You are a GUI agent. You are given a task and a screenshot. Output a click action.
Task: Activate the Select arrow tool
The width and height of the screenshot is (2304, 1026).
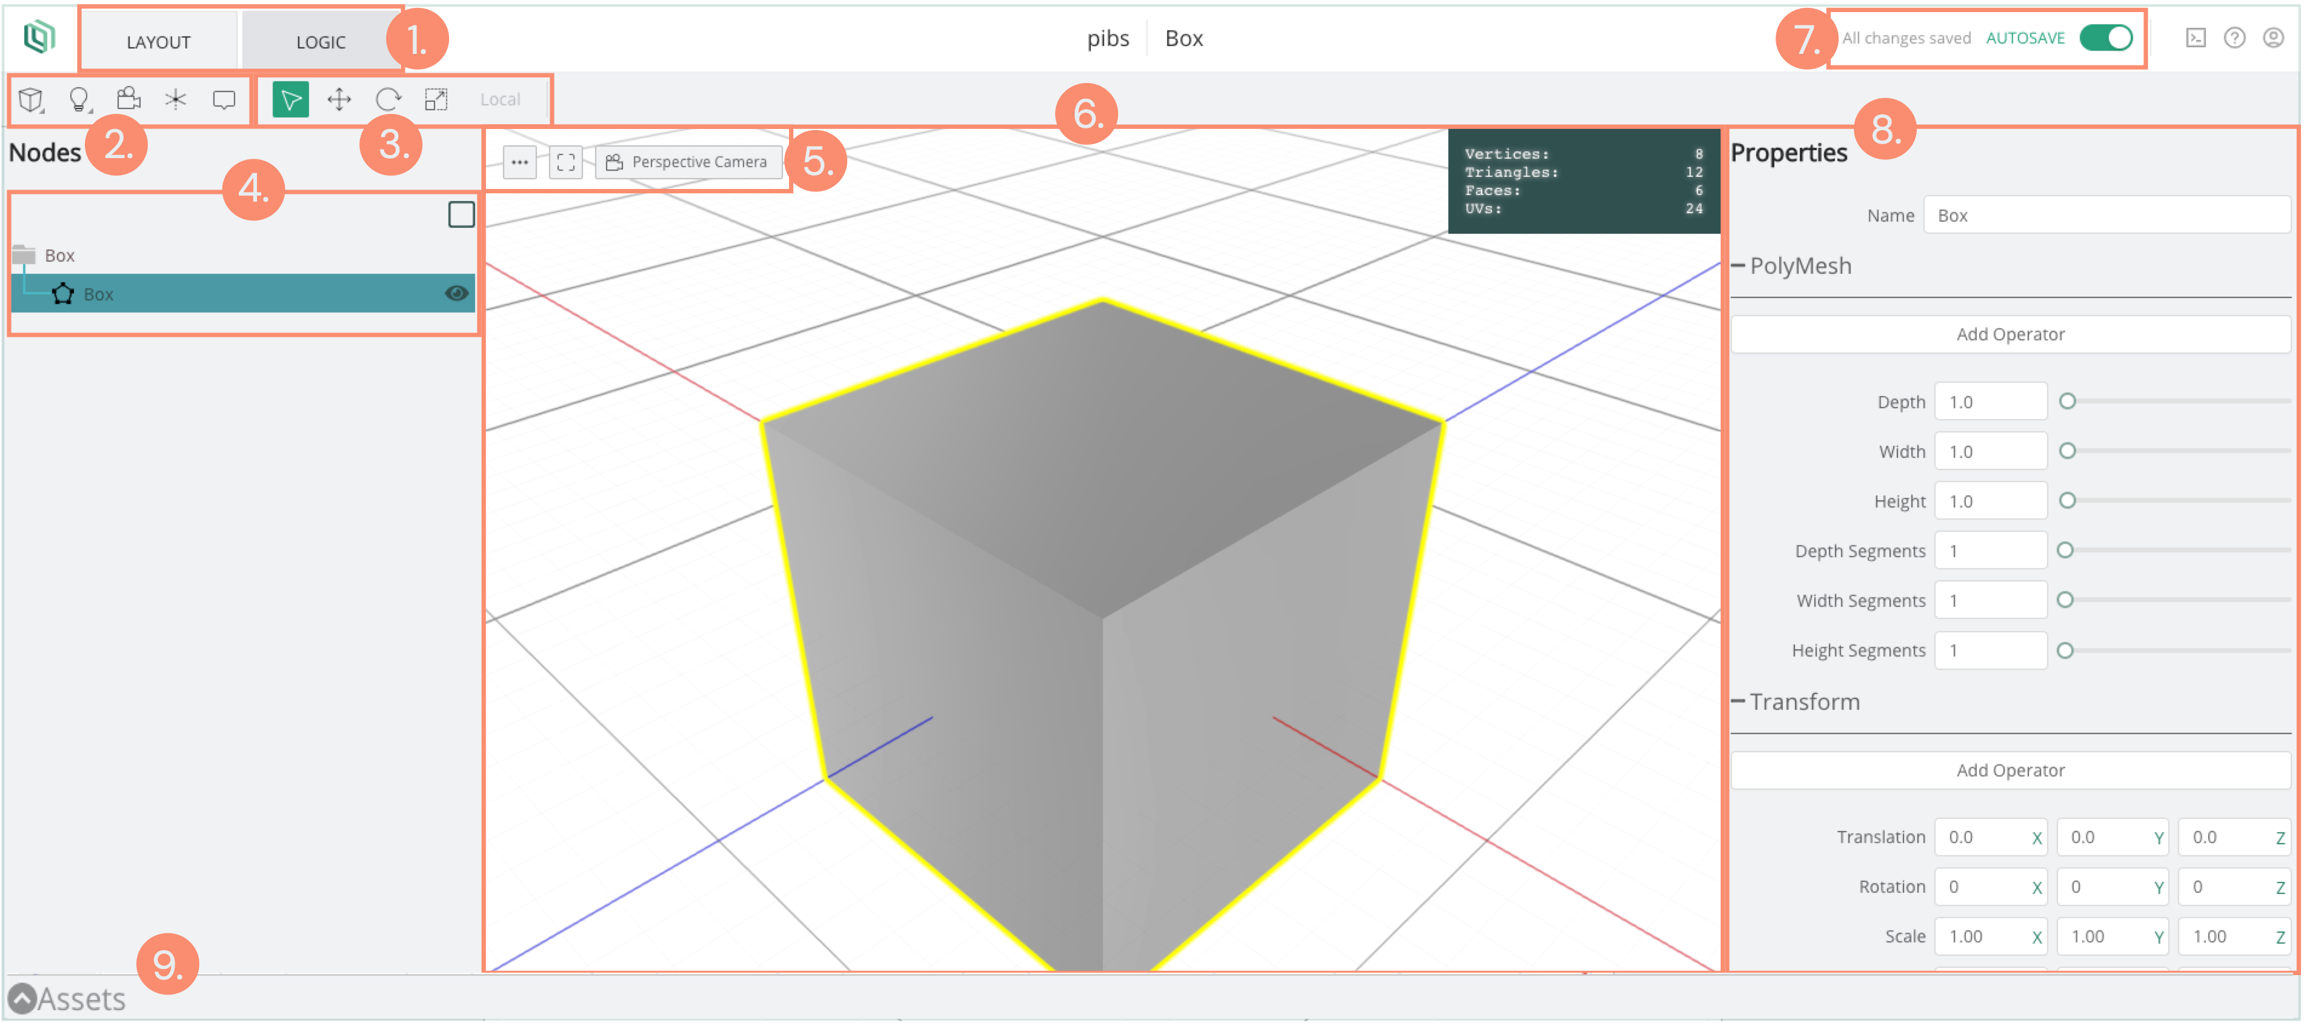click(291, 100)
